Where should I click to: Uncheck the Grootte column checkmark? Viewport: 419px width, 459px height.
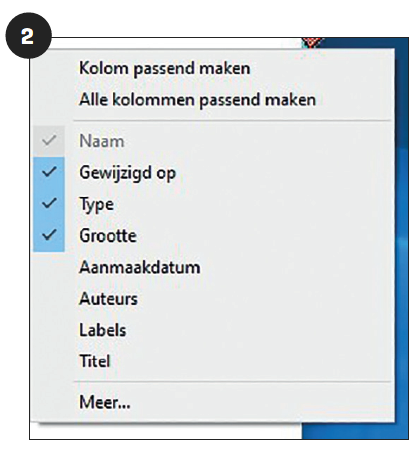click(49, 235)
